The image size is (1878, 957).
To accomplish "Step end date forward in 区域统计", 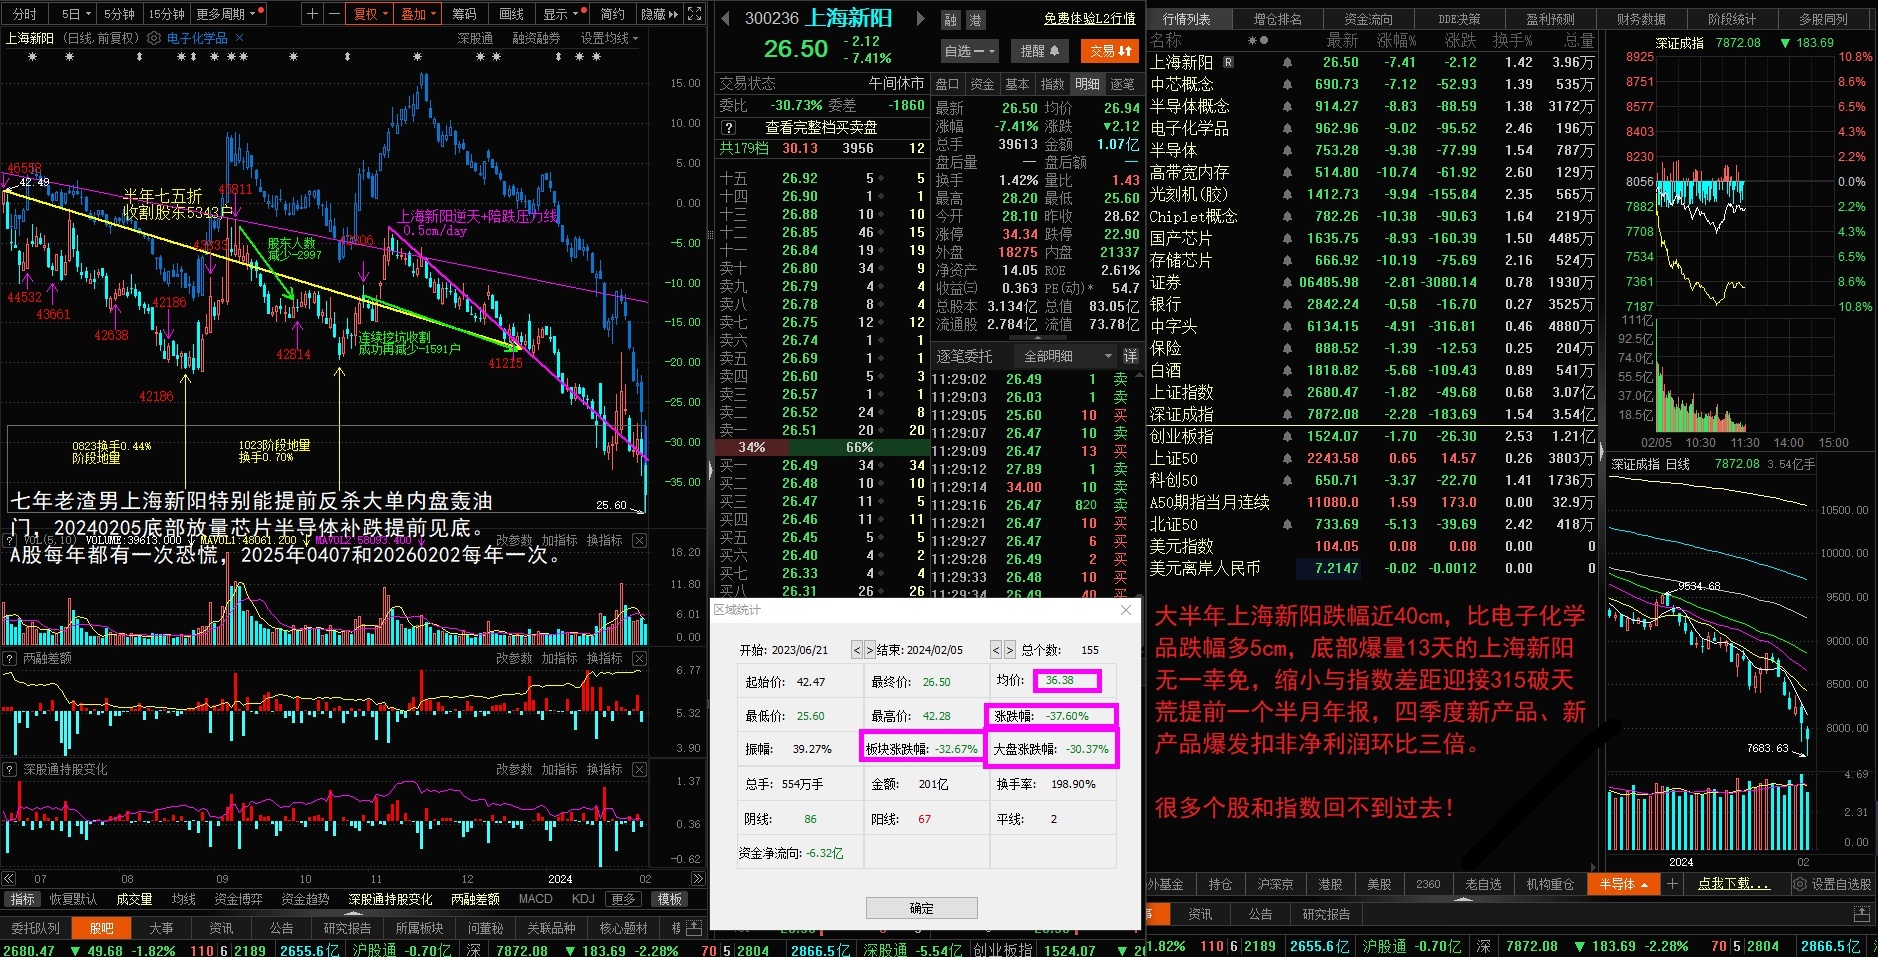I will [1009, 650].
